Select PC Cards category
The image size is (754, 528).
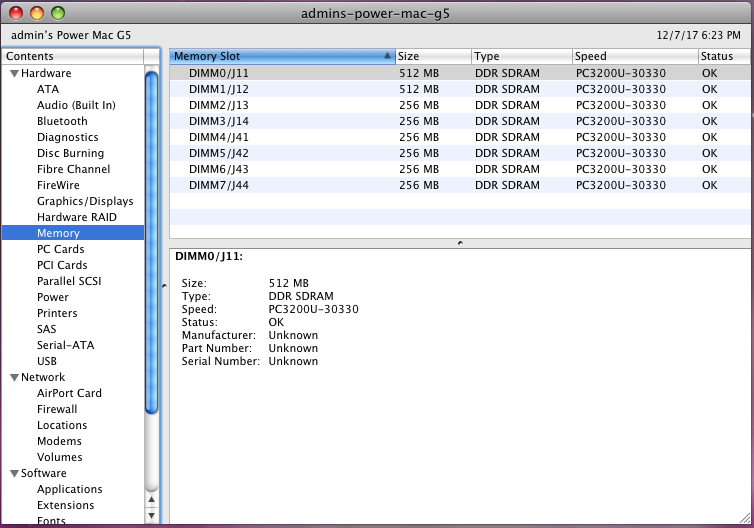pos(61,249)
